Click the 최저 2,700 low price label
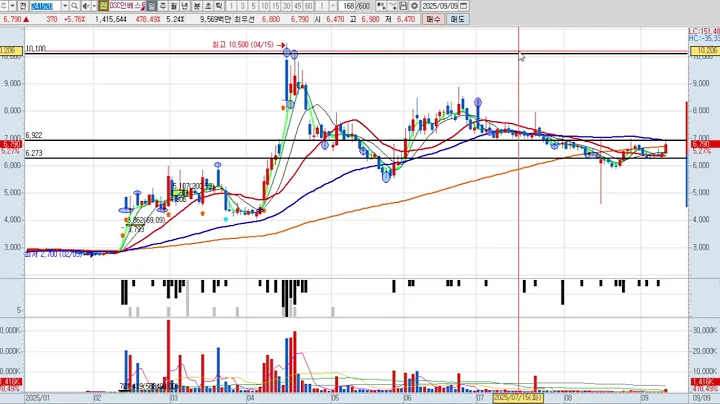Screen dimensions: 720x404 (54, 254)
